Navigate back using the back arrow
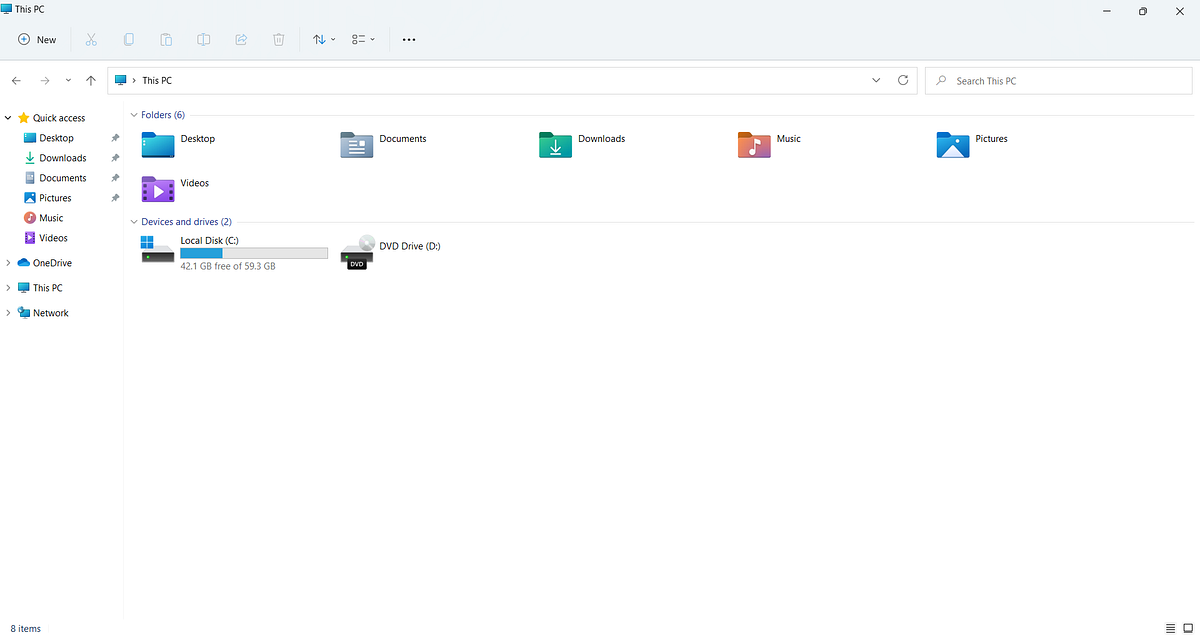 click(16, 80)
